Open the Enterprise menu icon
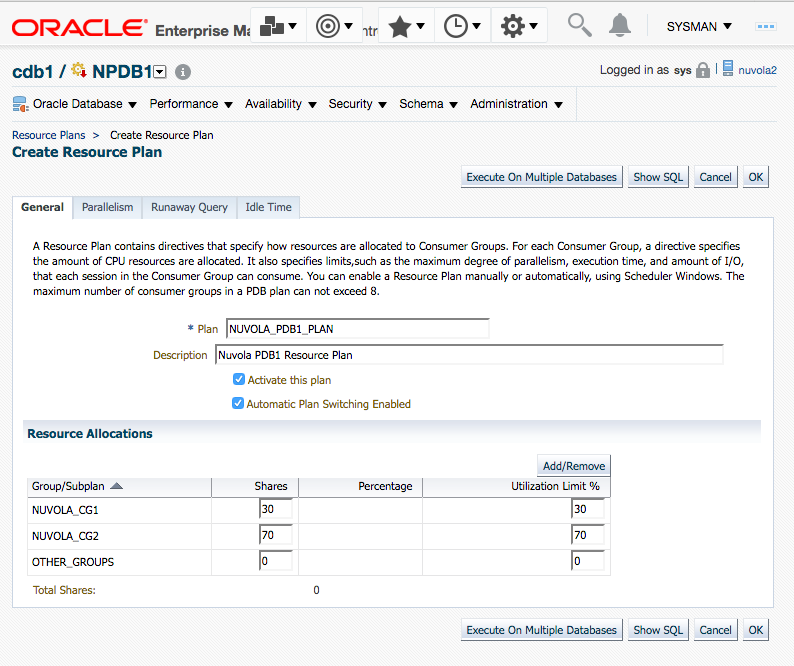Viewport: 794px width, 666px height. [x=278, y=26]
